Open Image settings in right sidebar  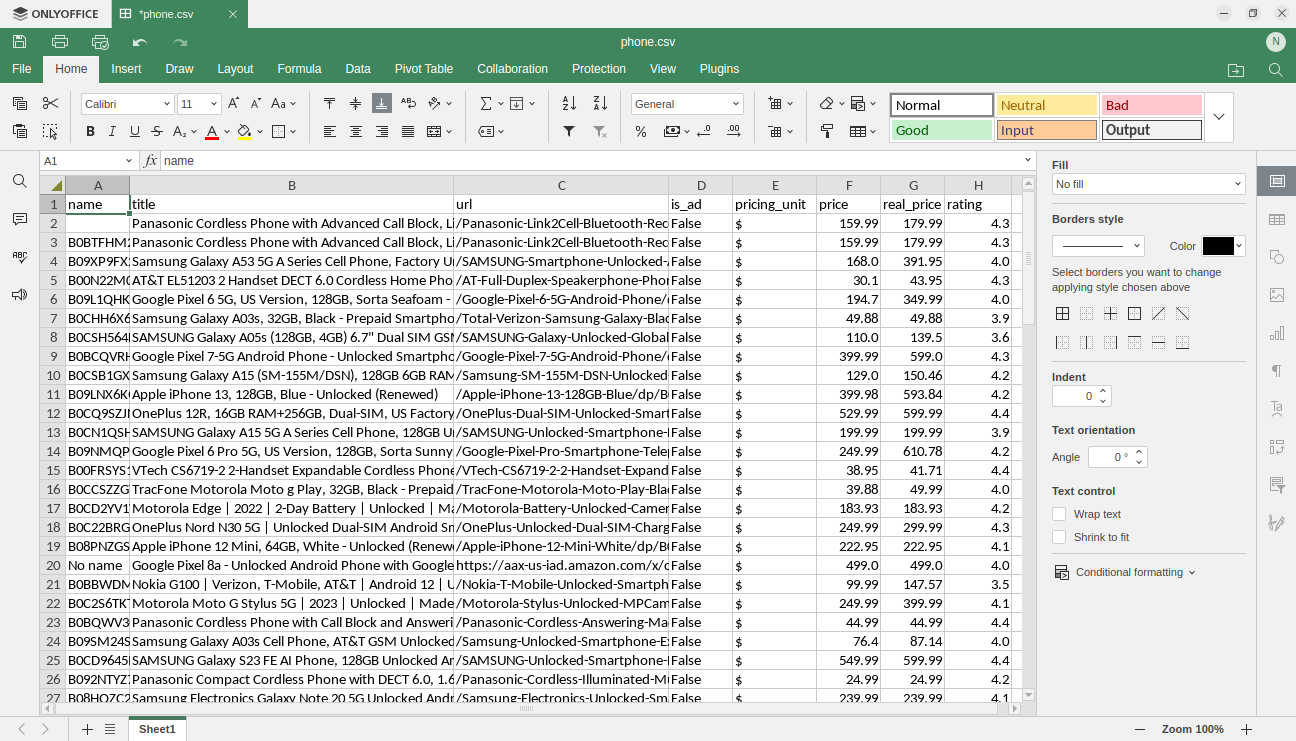1277,295
